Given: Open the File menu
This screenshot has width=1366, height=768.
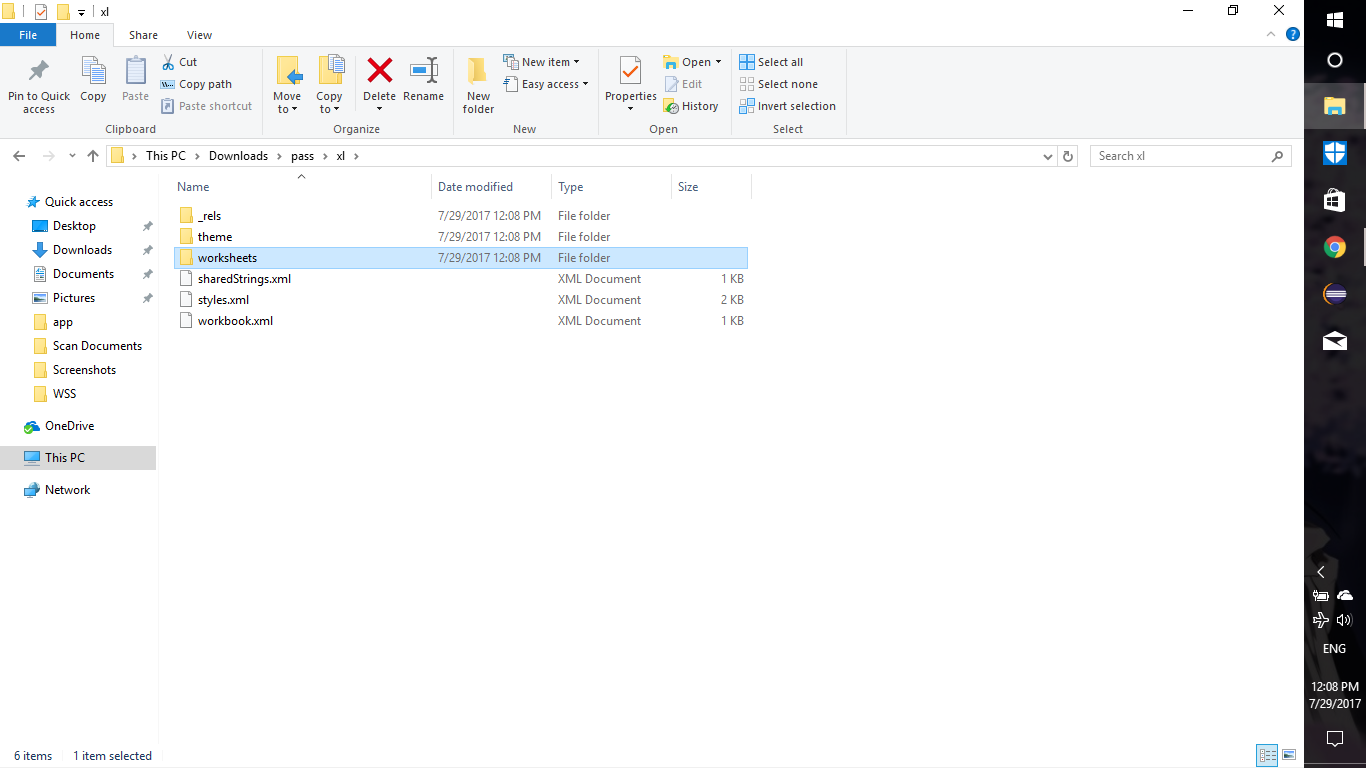Looking at the screenshot, I should pos(28,35).
